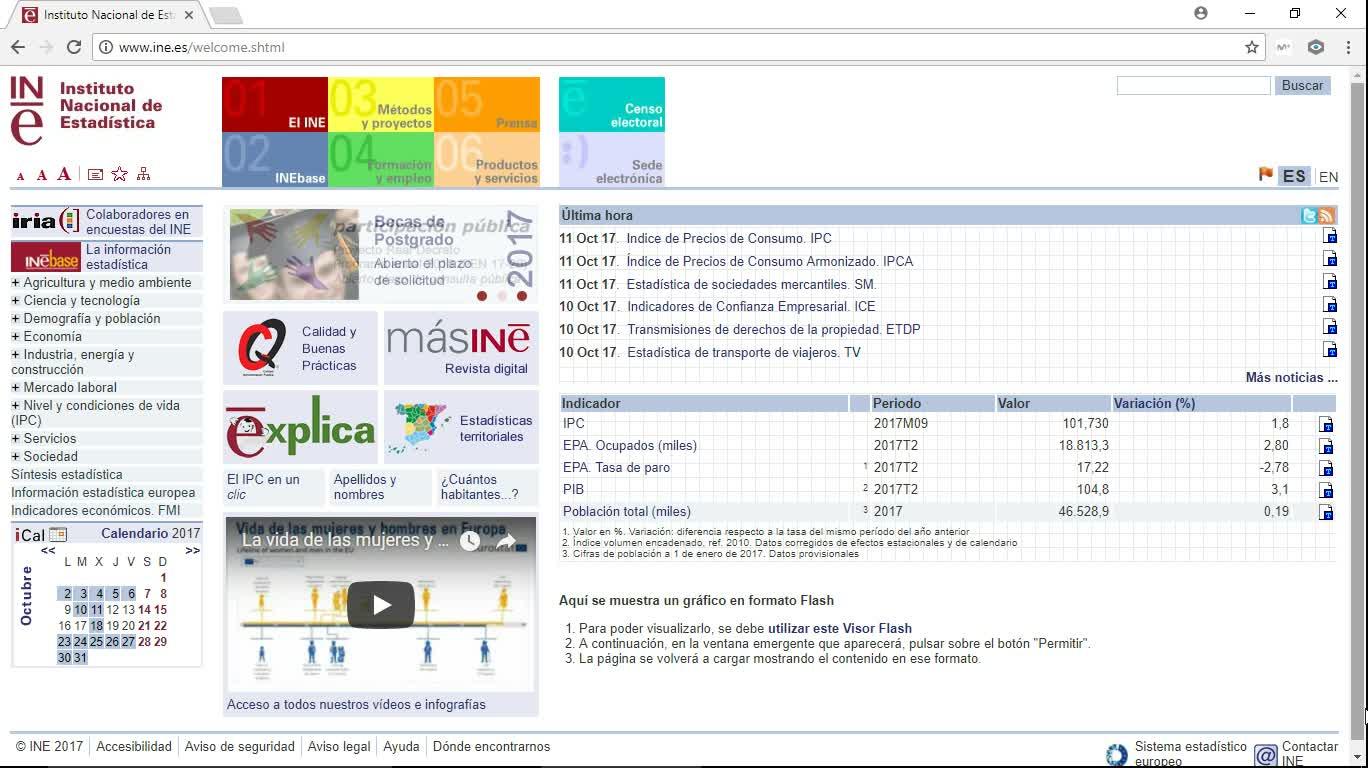Open the data icon for EPA. Ocupados row
Screen dimensions: 1368x768
coord(1326,446)
